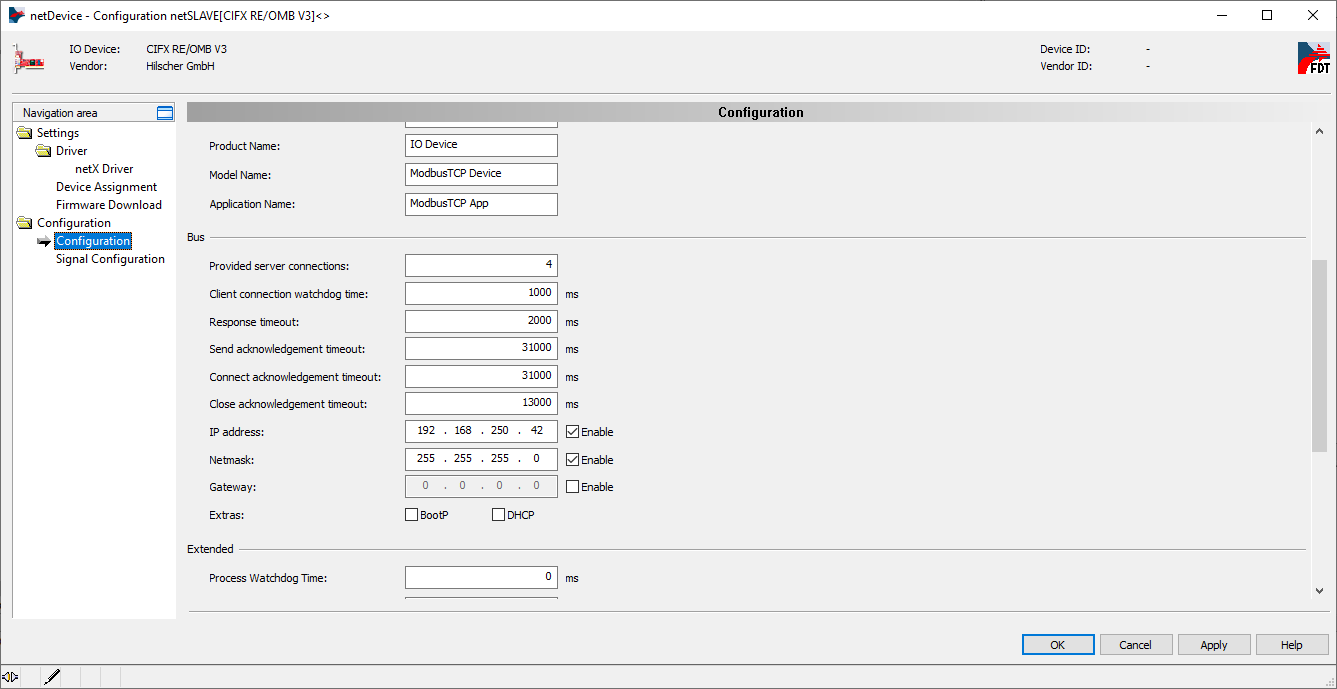Click the OK button
Viewport: 1337px width, 689px height.
[x=1058, y=645]
